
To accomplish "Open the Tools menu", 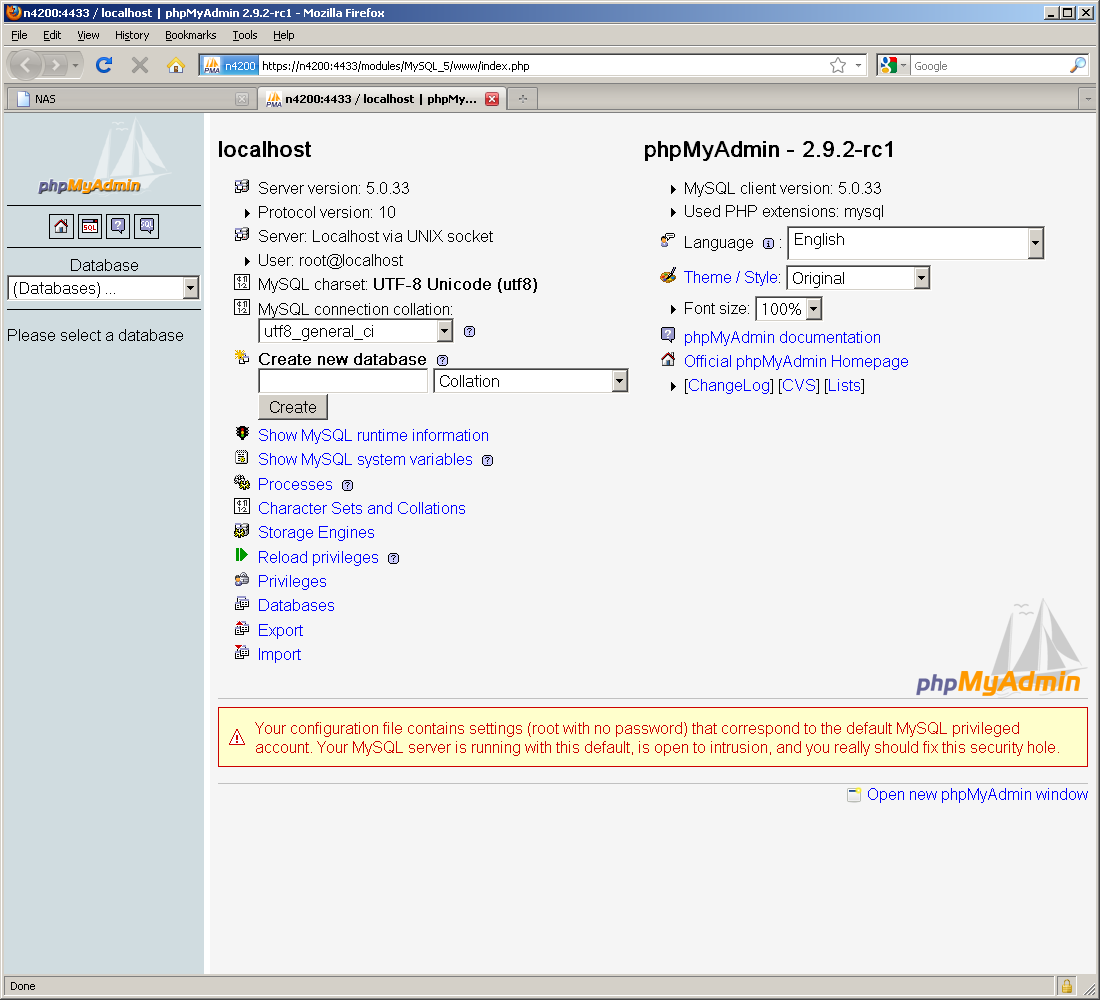I will coord(245,35).
